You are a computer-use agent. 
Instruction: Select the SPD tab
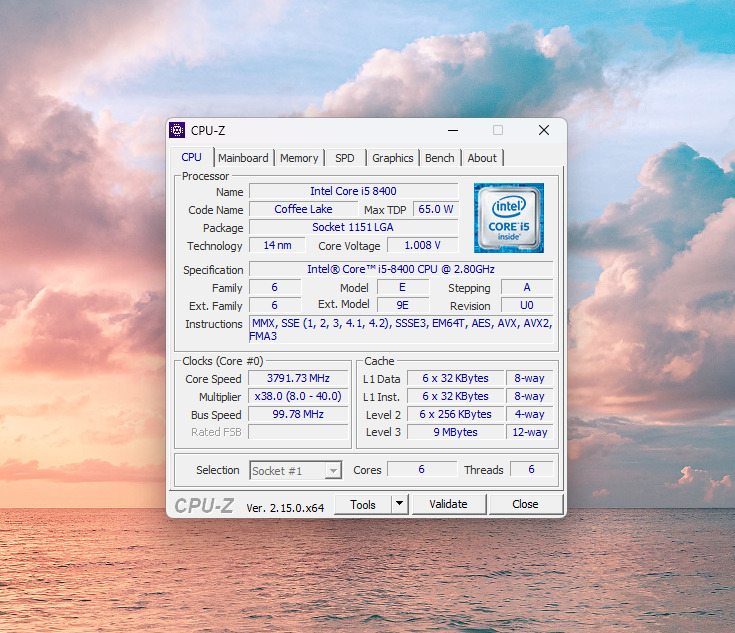345,158
